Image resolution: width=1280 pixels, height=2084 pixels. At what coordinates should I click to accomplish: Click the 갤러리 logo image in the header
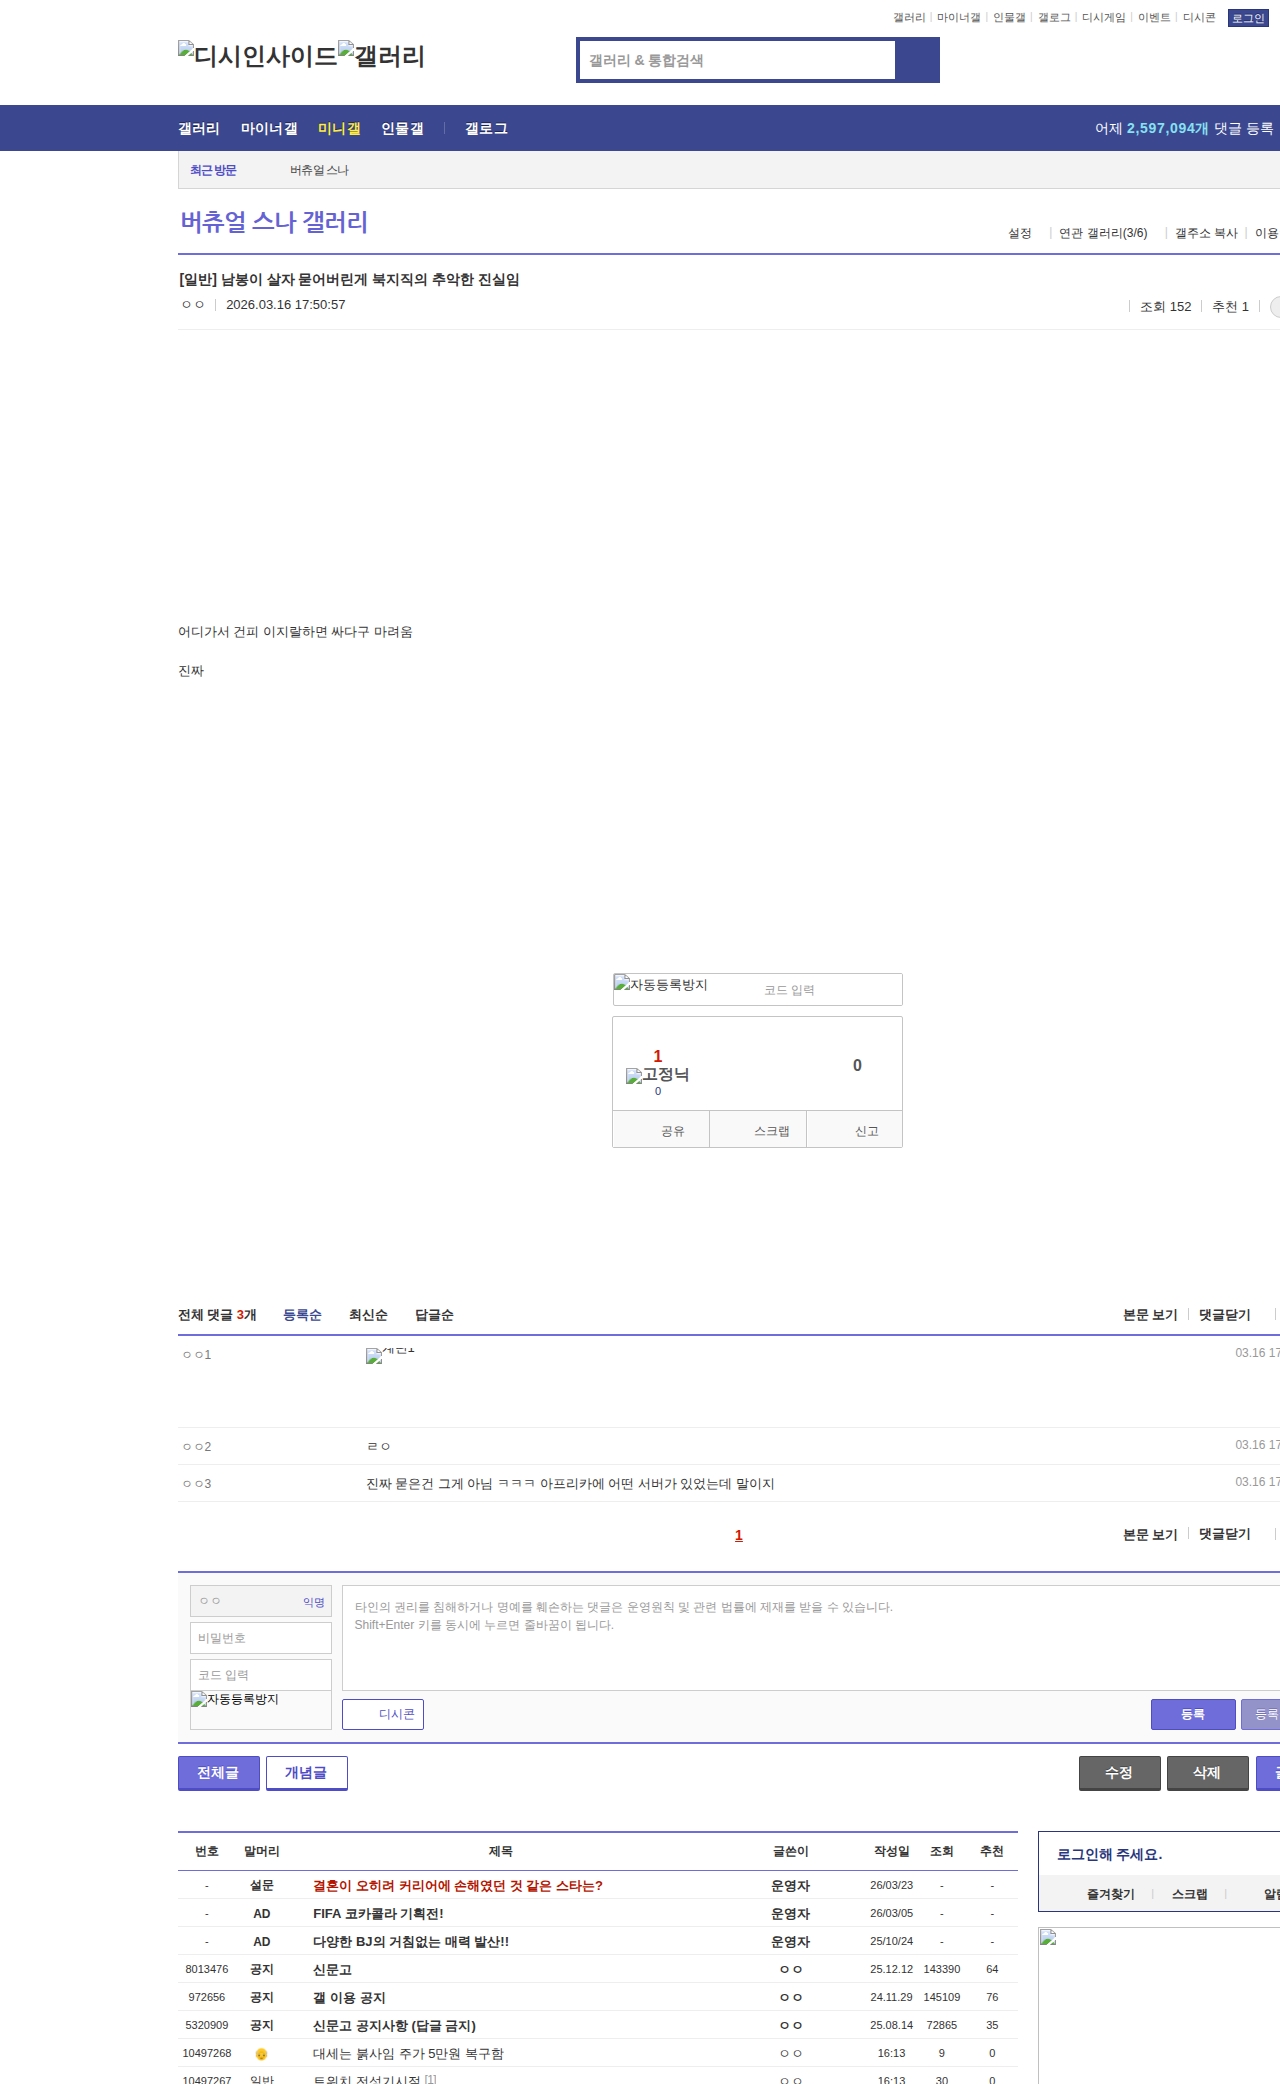[x=381, y=56]
